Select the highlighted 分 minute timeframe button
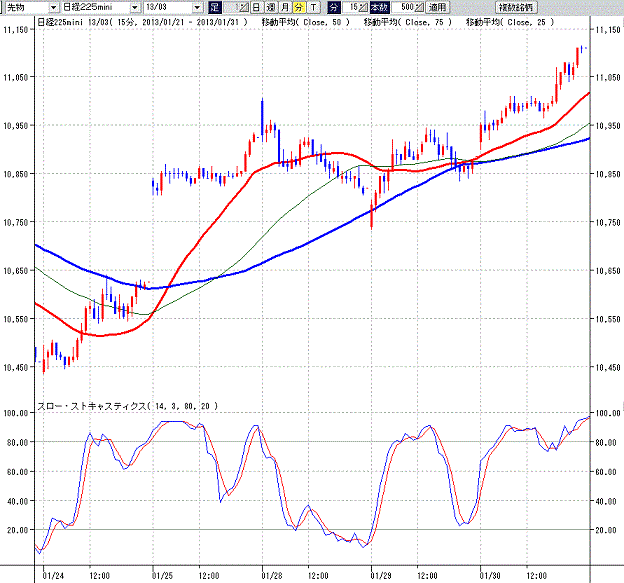The image size is (624, 583). [299, 7]
